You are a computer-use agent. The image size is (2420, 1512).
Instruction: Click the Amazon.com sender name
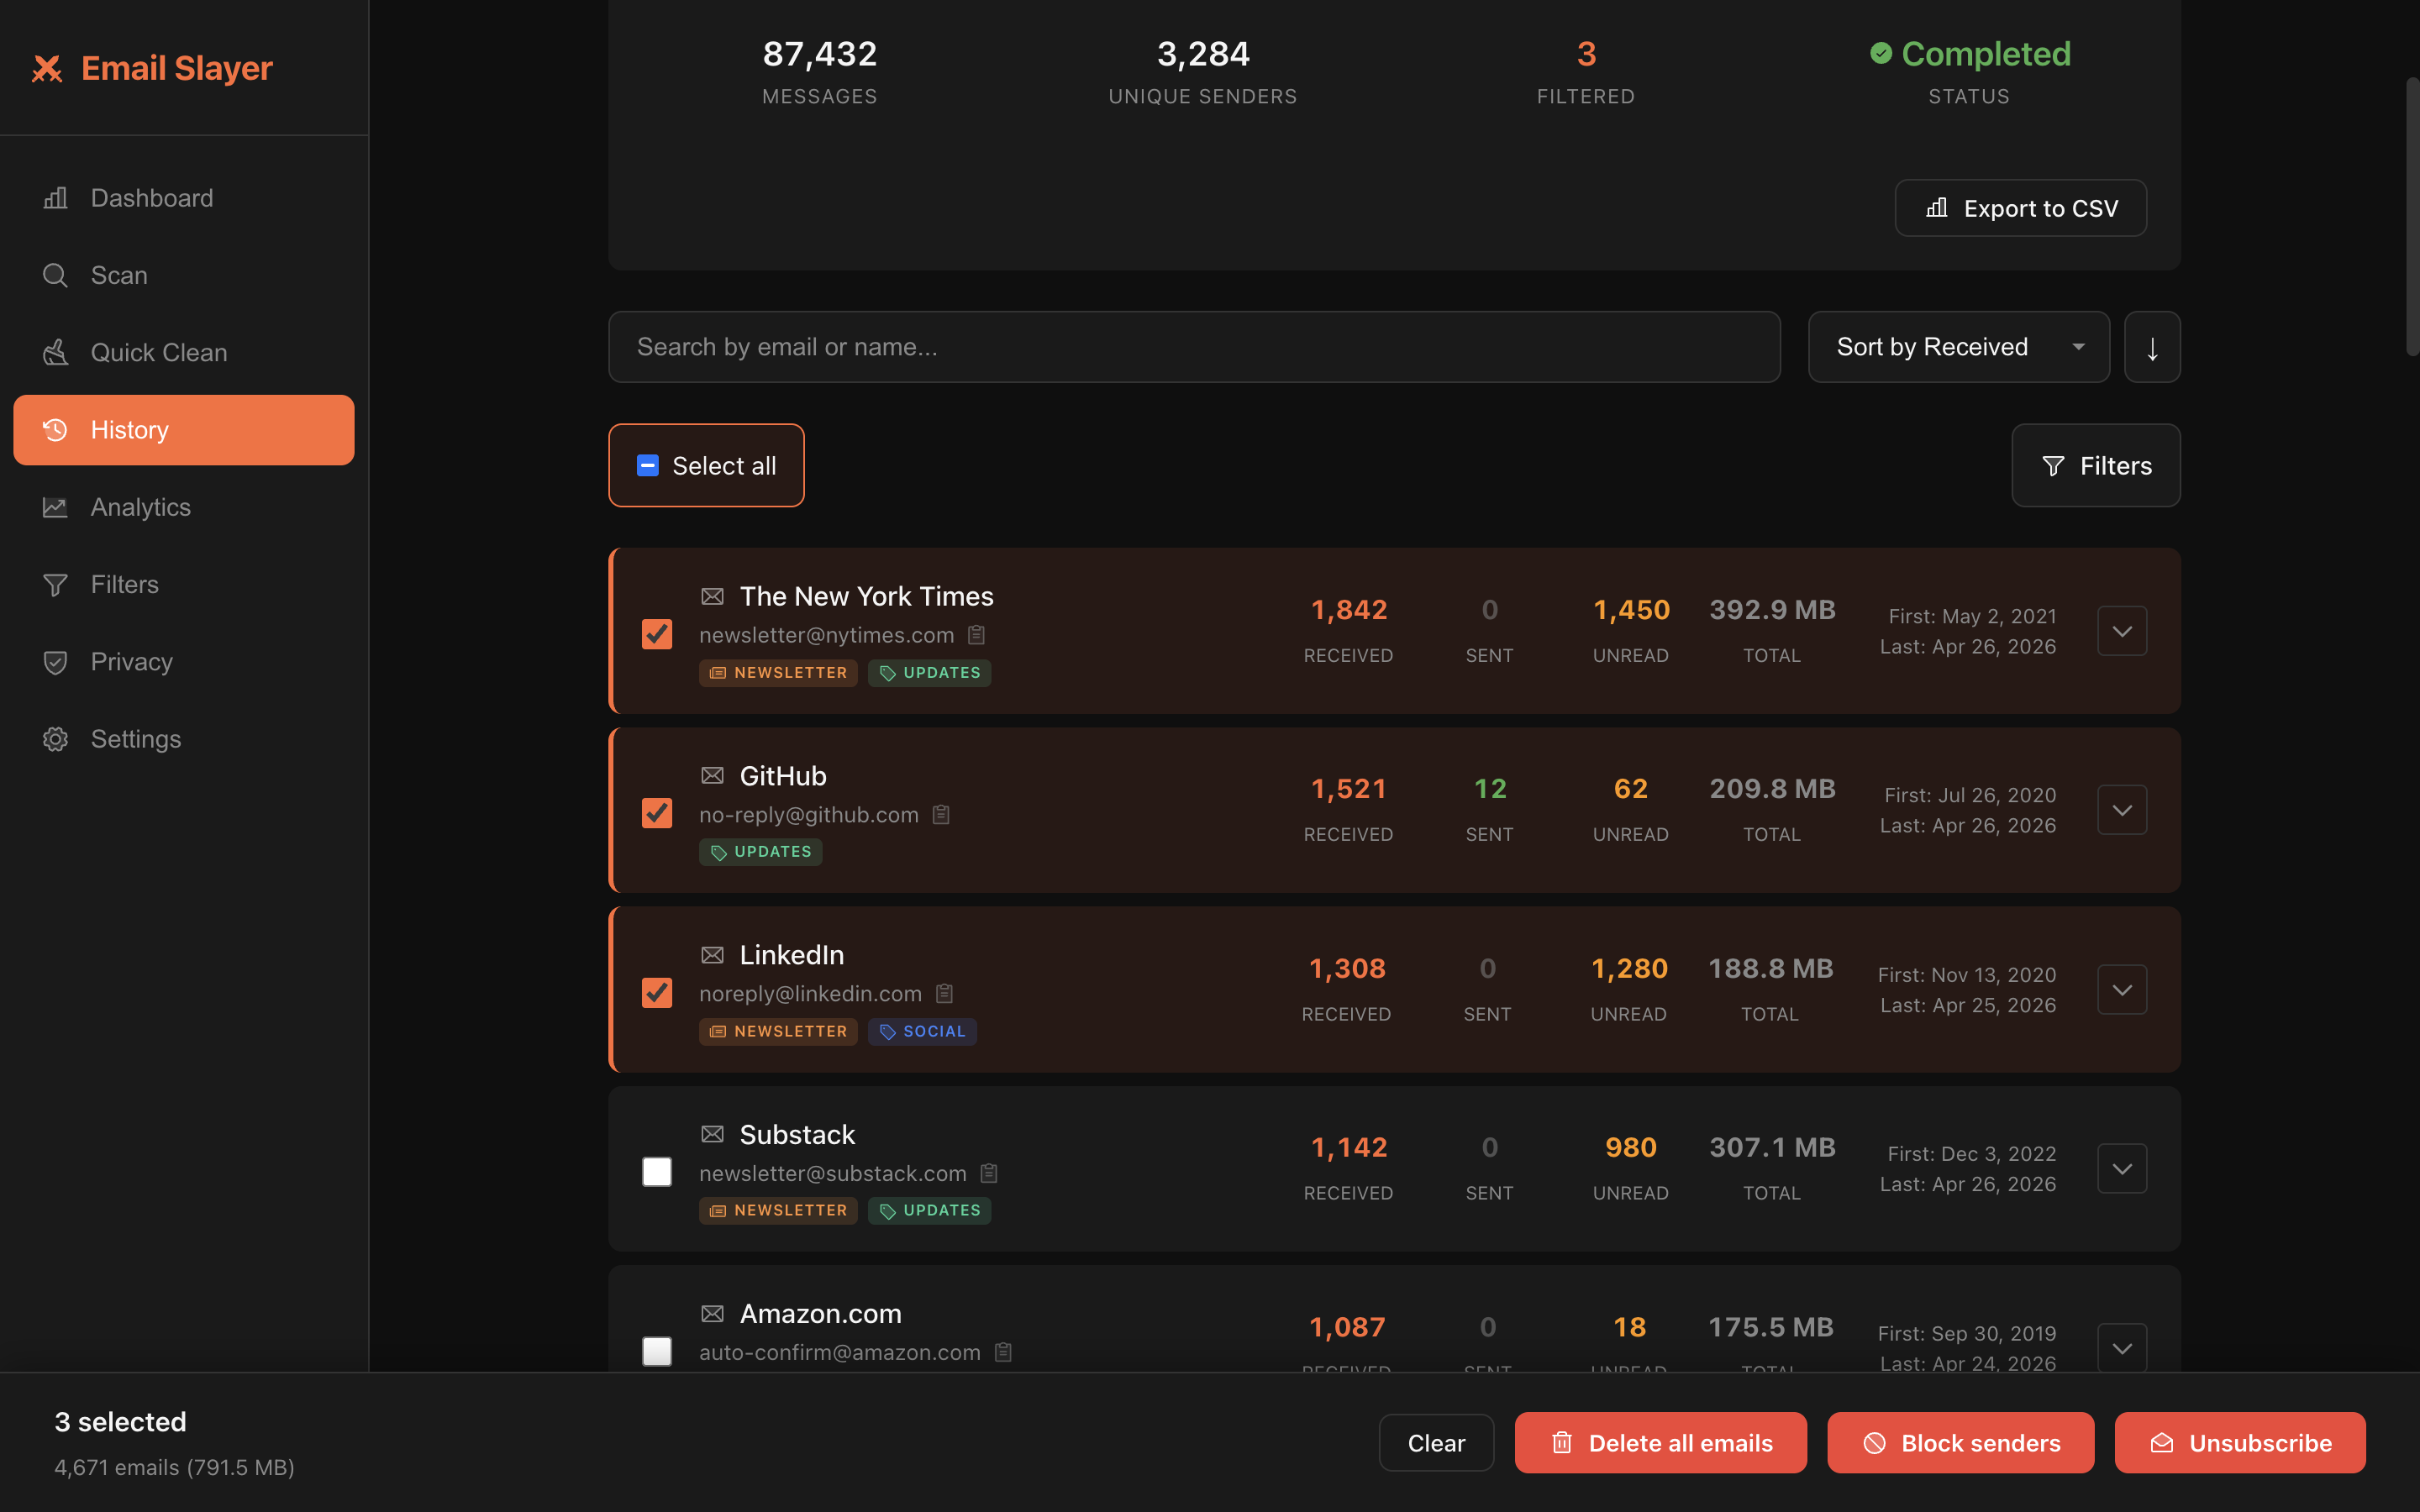click(x=821, y=1314)
